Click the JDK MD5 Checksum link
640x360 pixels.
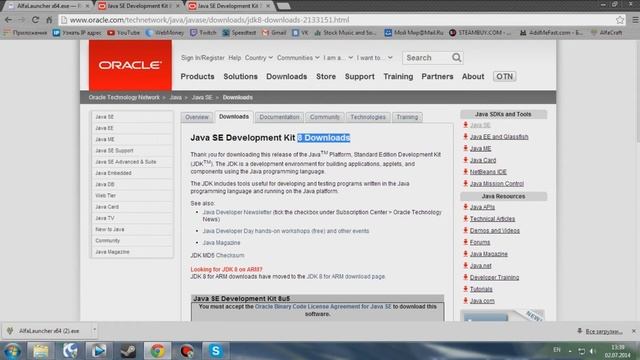230,255
